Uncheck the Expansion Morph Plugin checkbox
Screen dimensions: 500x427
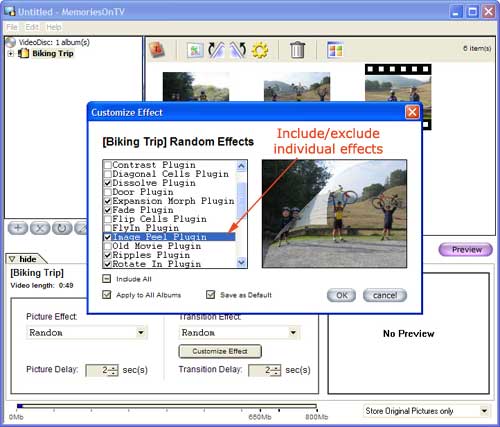(108, 201)
